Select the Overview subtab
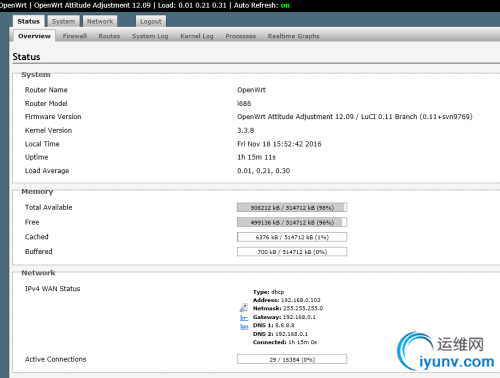 (34, 36)
